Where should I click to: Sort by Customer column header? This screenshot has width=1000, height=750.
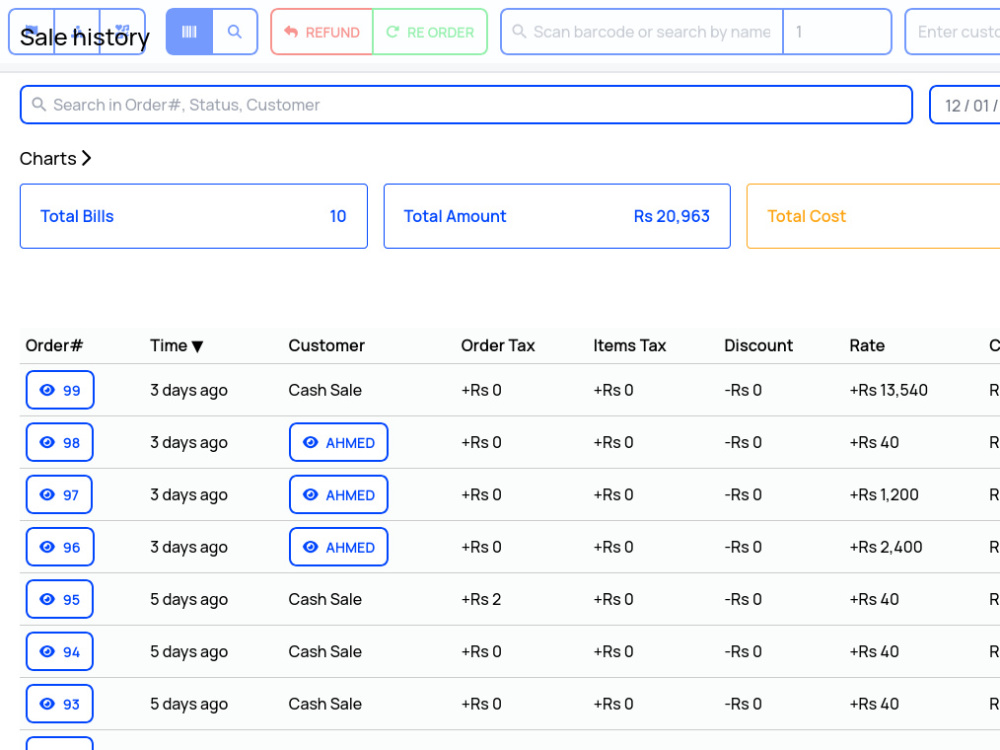coord(327,346)
